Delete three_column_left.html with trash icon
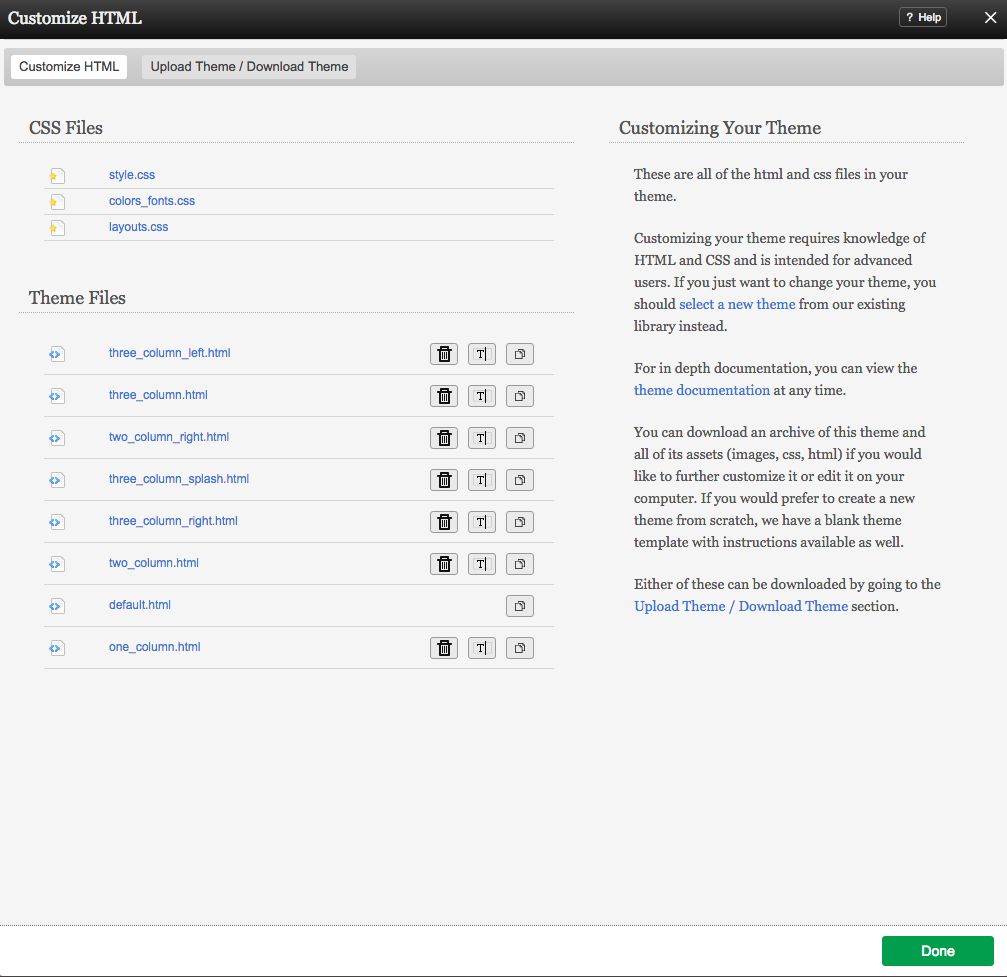Image resolution: width=1007 pixels, height=977 pixels. click(x=444, y=354)
